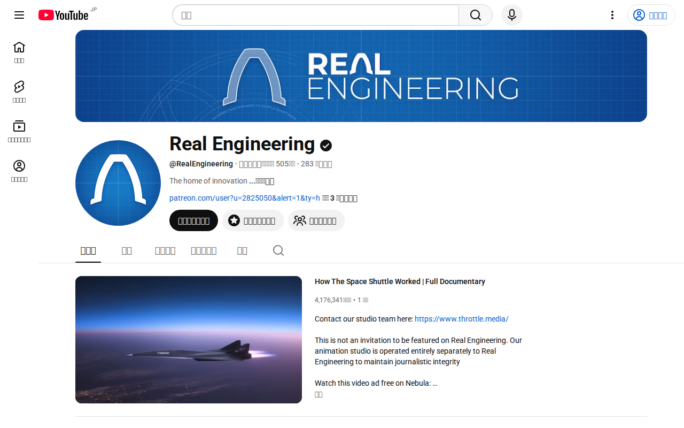Activate voice search microphone
The image size is (684, 428).
coord(512,15)
